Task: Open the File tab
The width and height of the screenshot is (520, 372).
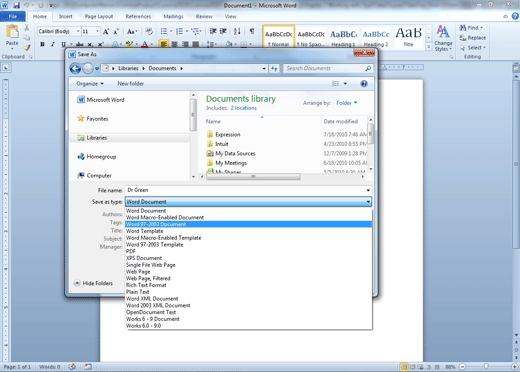Action: pos(13,16)
